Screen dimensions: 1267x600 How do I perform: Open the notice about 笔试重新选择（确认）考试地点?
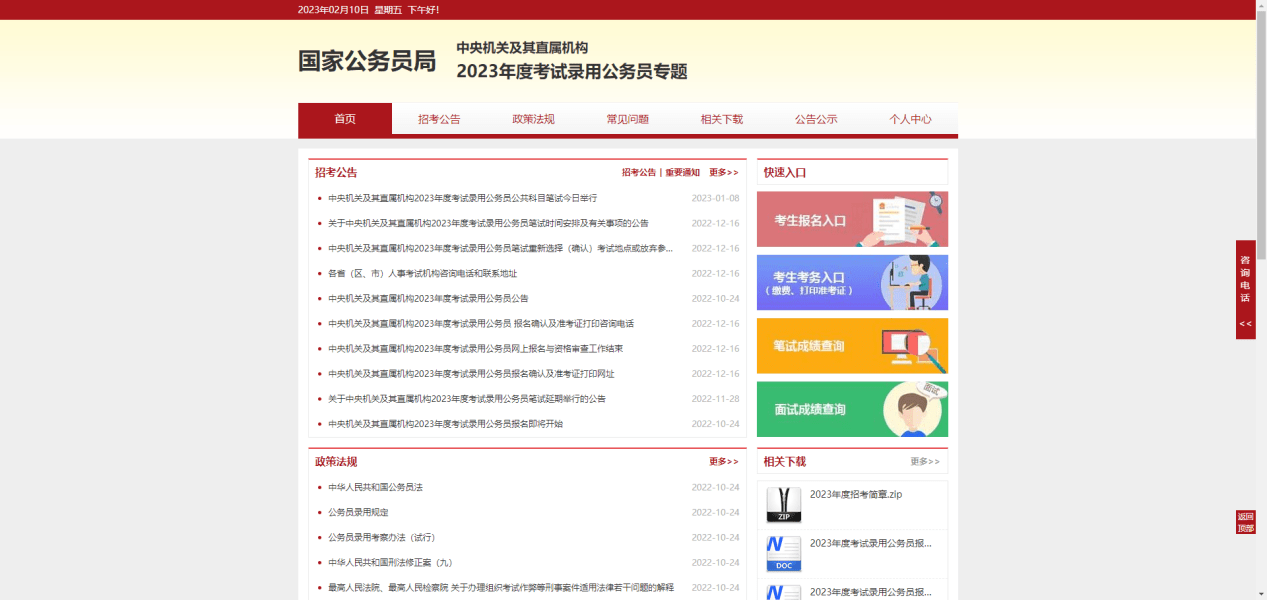500,248
